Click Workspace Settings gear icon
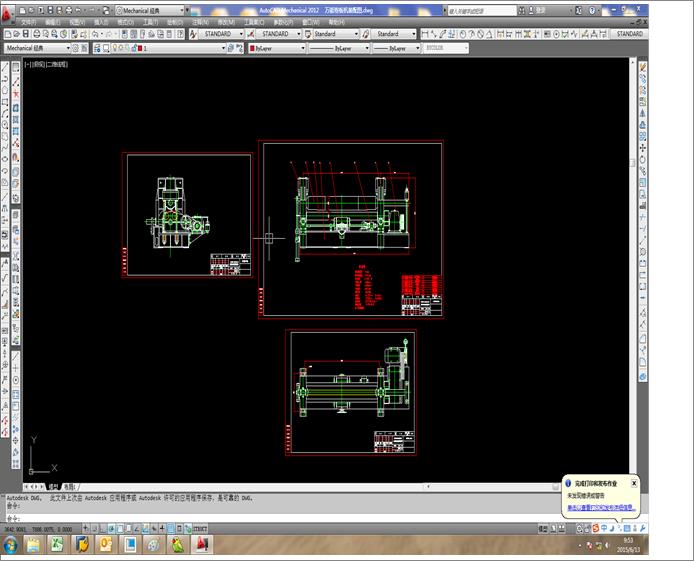Screen dimensions: 694x561 click(75, 48)
